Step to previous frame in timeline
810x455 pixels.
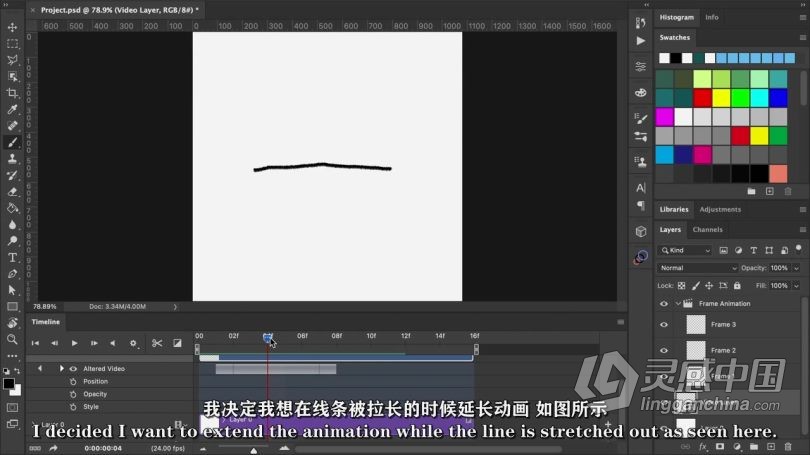[54, 343]
